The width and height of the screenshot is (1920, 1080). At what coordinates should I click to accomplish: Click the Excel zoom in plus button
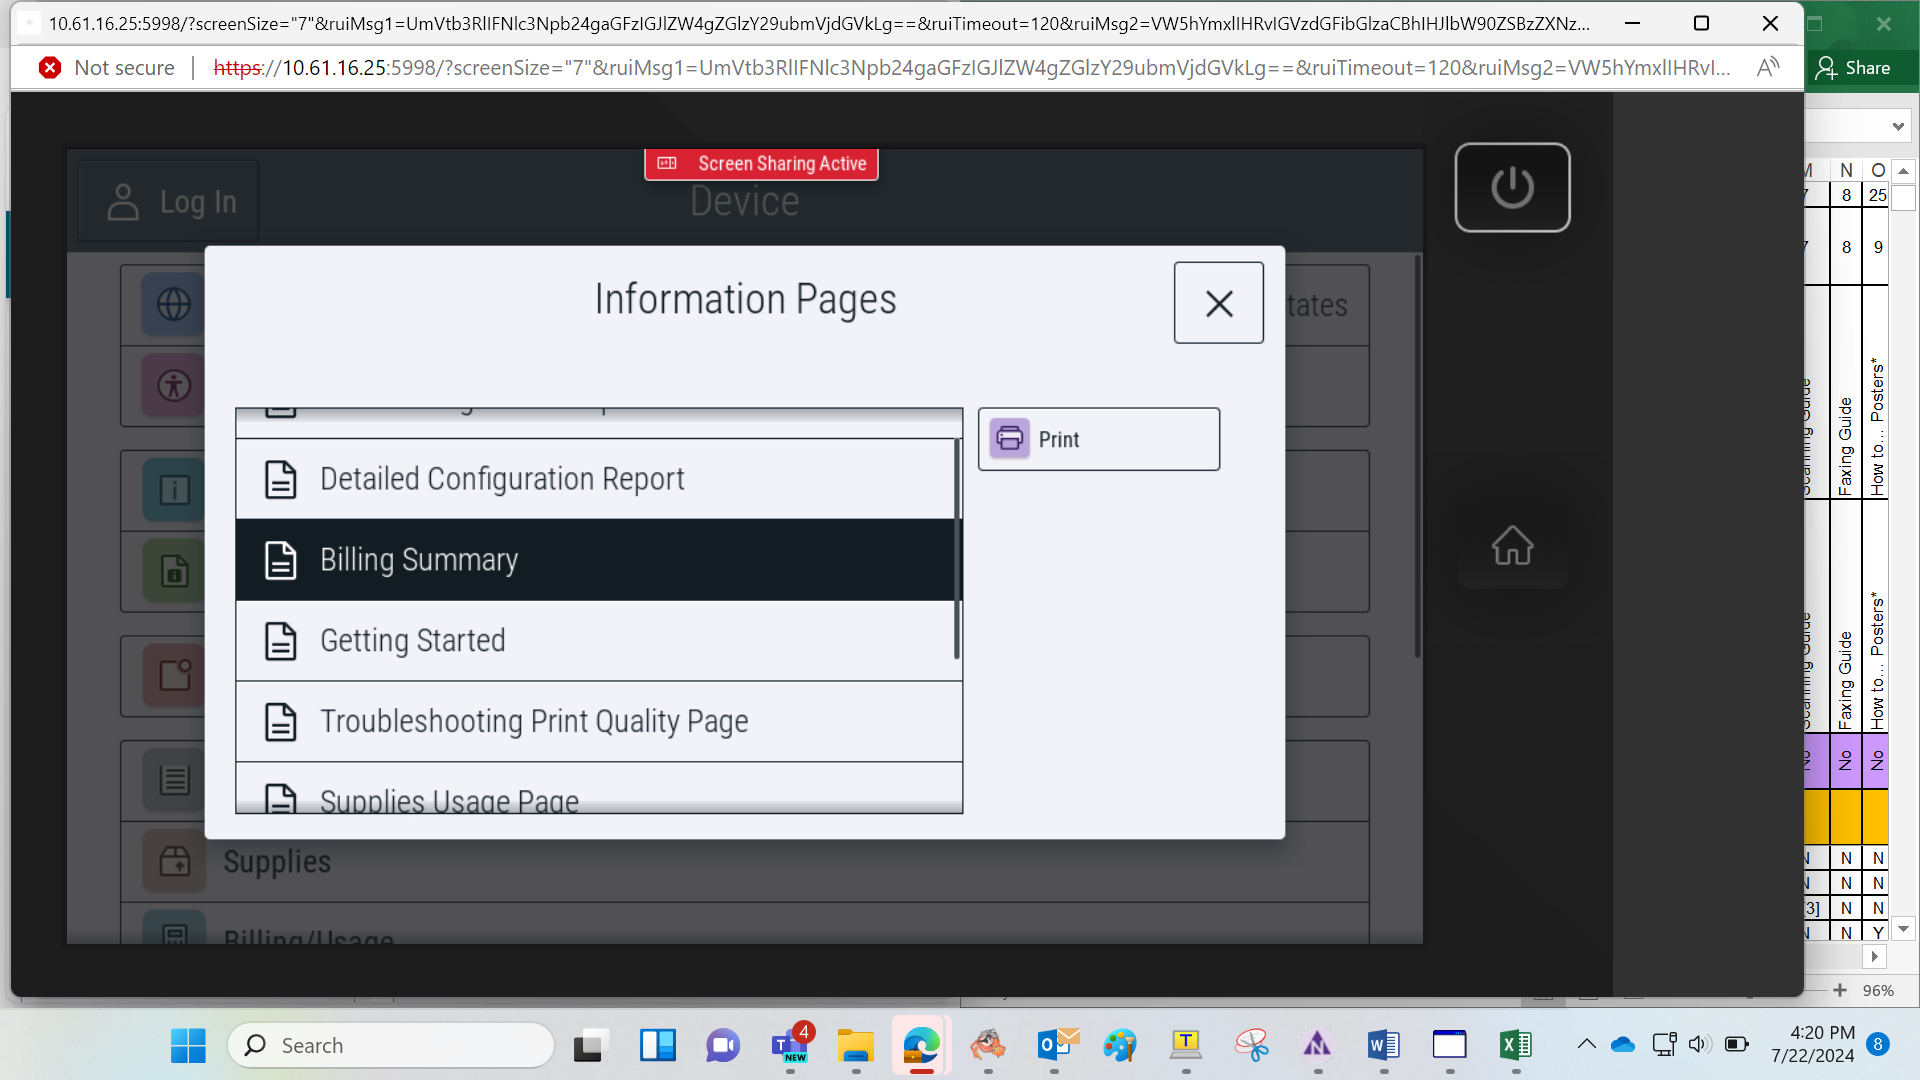(1840, 990)
